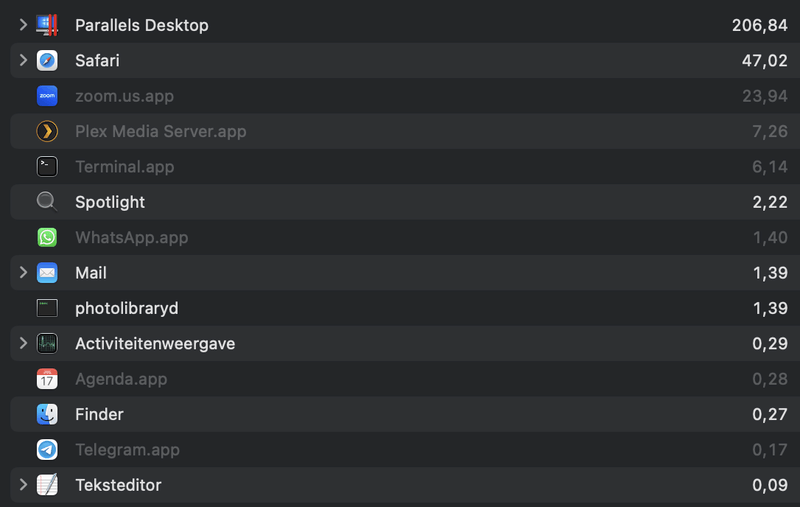Click the Telegram paper plane icon
The width and height of the screenshot is (800, 507).
click(x=47, y=450)
